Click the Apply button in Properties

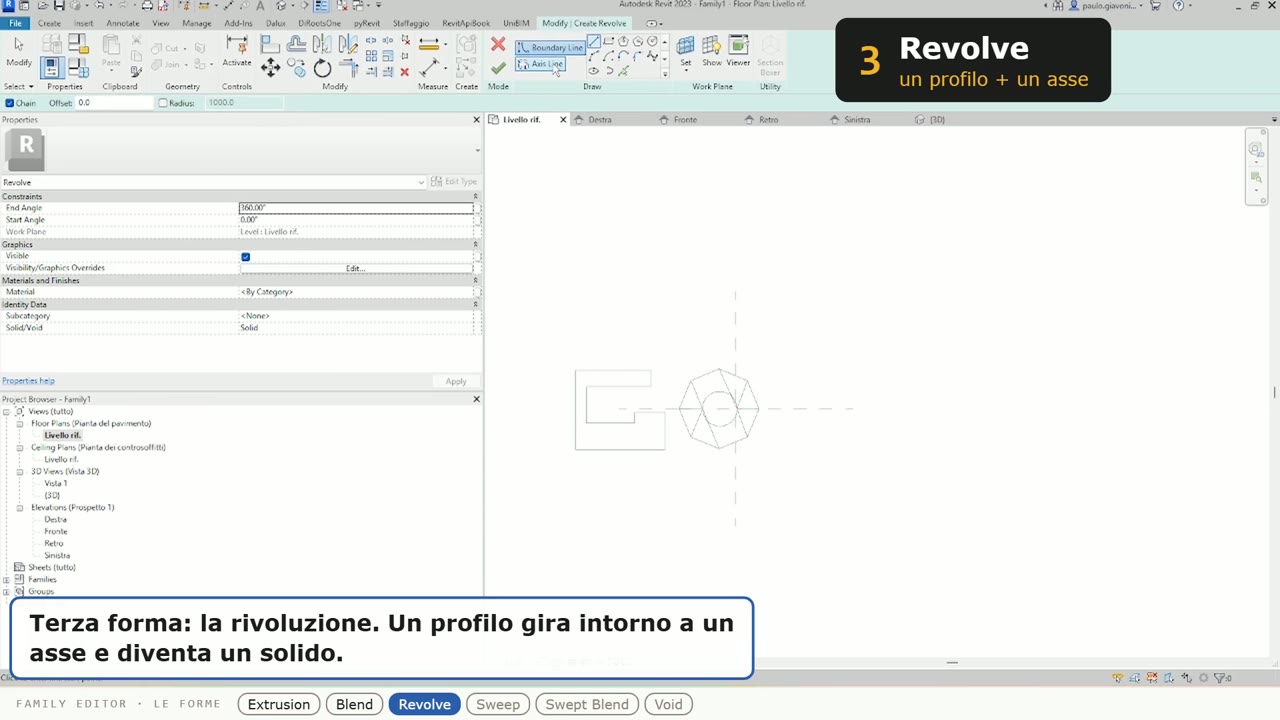(x=456, y=381)
